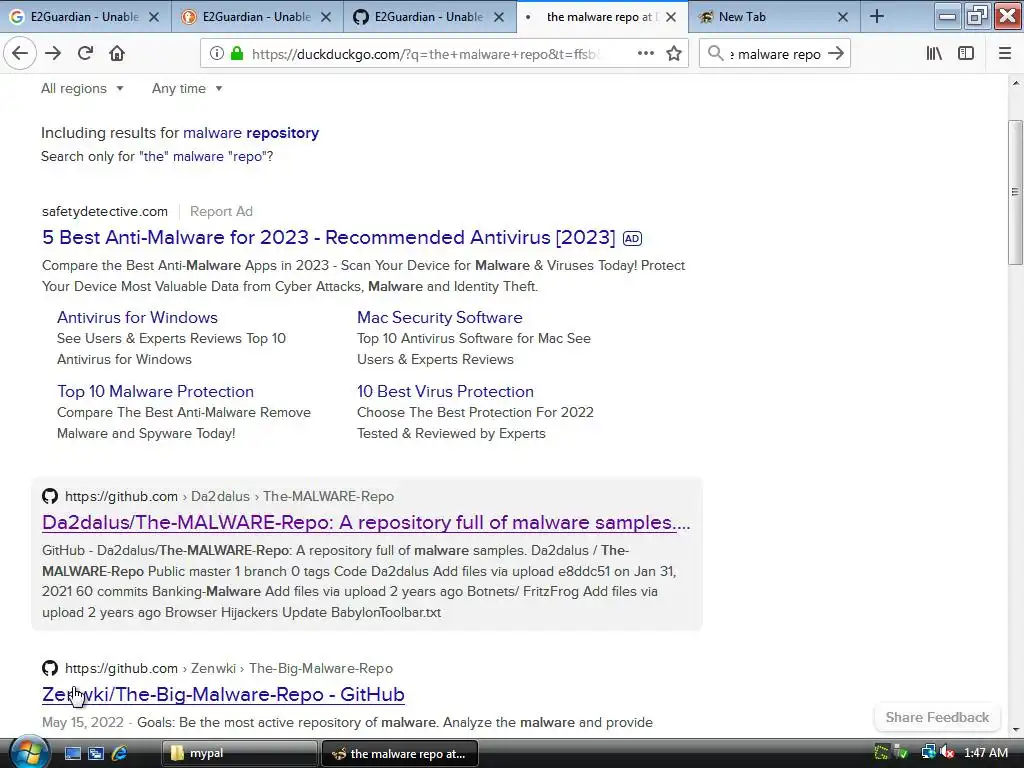This screenshot has height=768, width=1024.
Task: Open mypal folder taskbar button
Action: [x=239, y=754]
